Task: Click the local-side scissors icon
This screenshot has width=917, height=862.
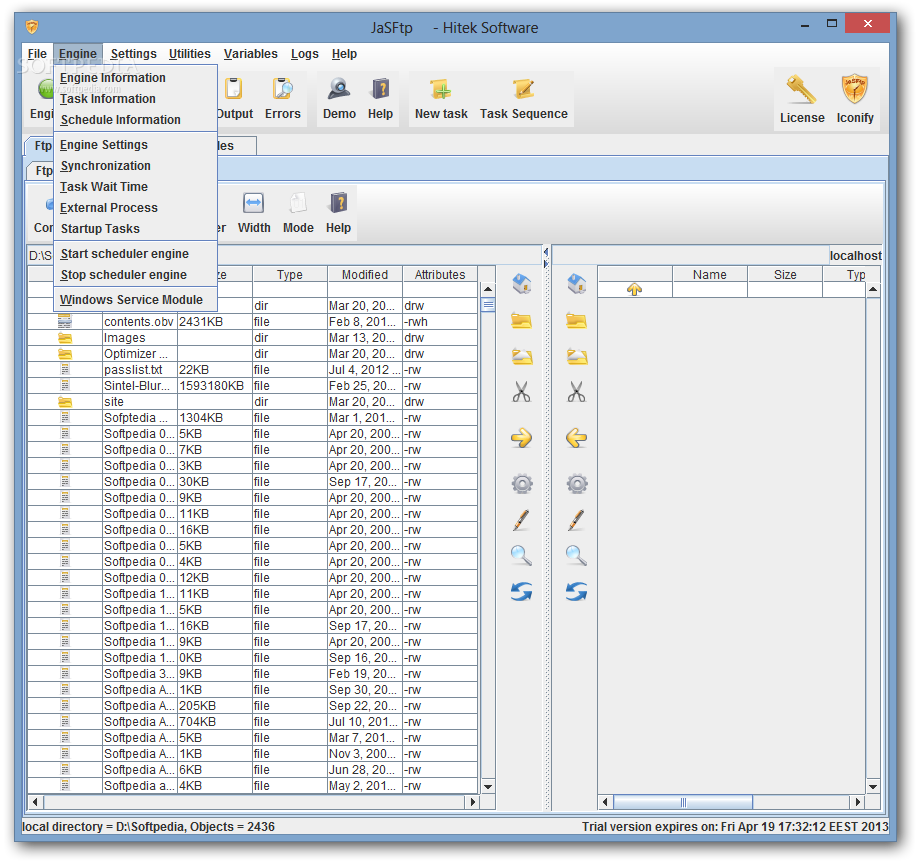Action: tap(521, 392)
